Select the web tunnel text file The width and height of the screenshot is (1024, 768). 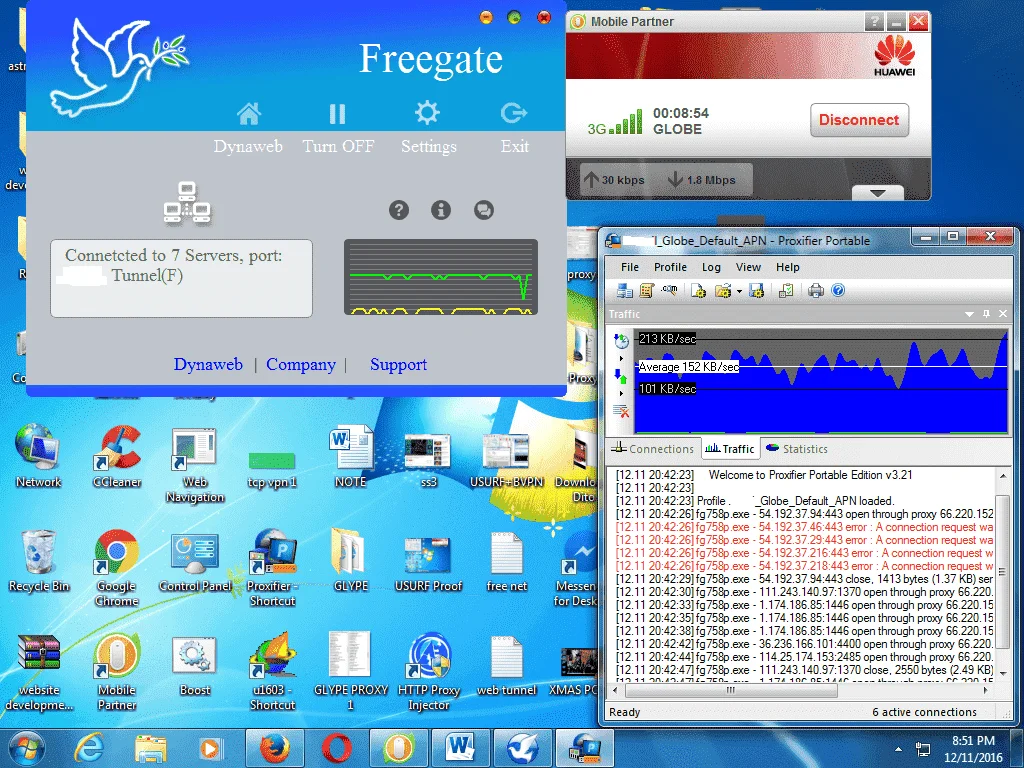[x=506, y=664]
